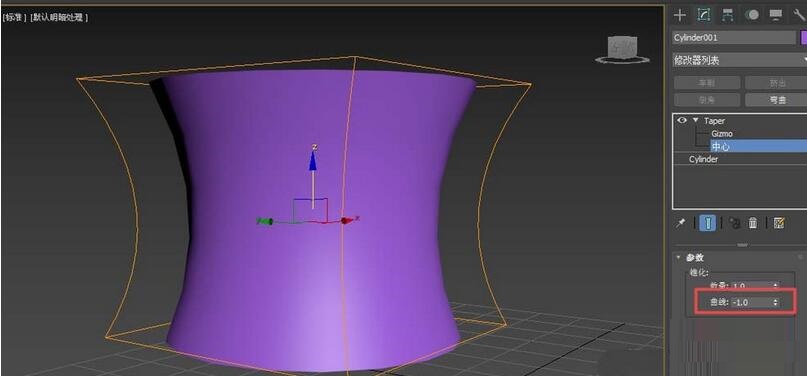The image size is (807, 376).
Task: Click the 挤出 modifier button
Action: tap(776, 83)
